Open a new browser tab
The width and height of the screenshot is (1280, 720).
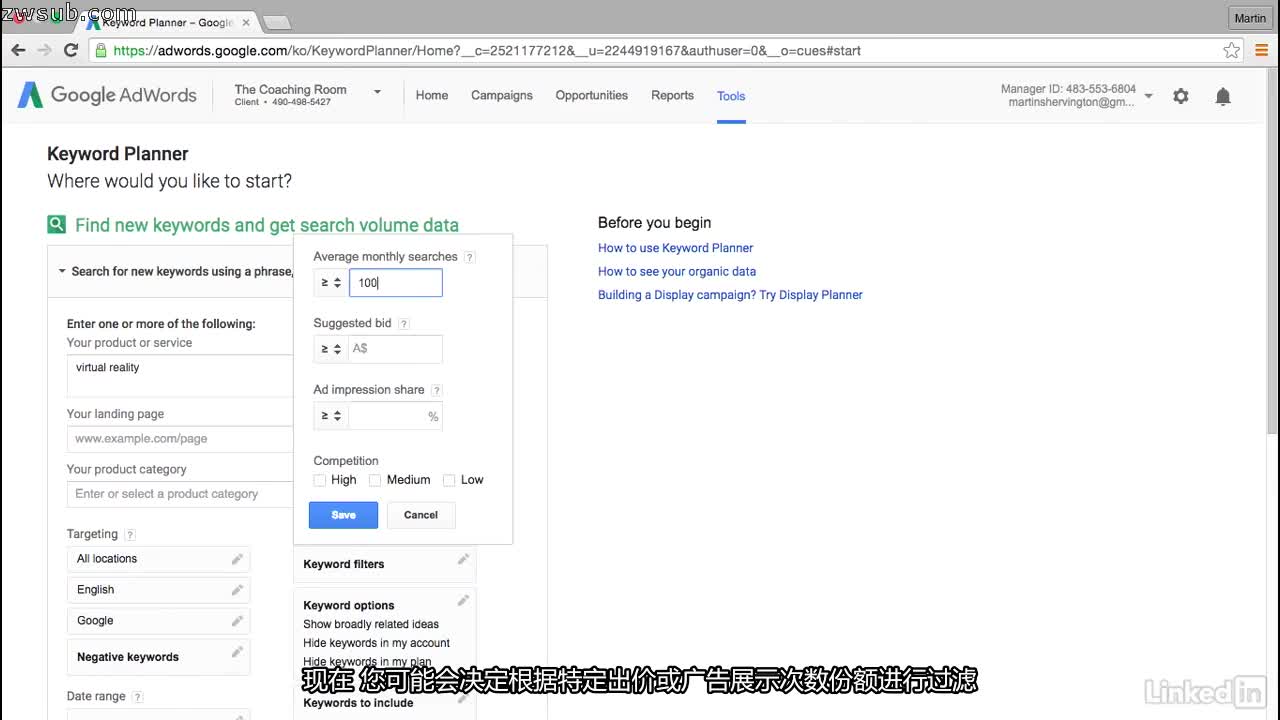point(277,22)
